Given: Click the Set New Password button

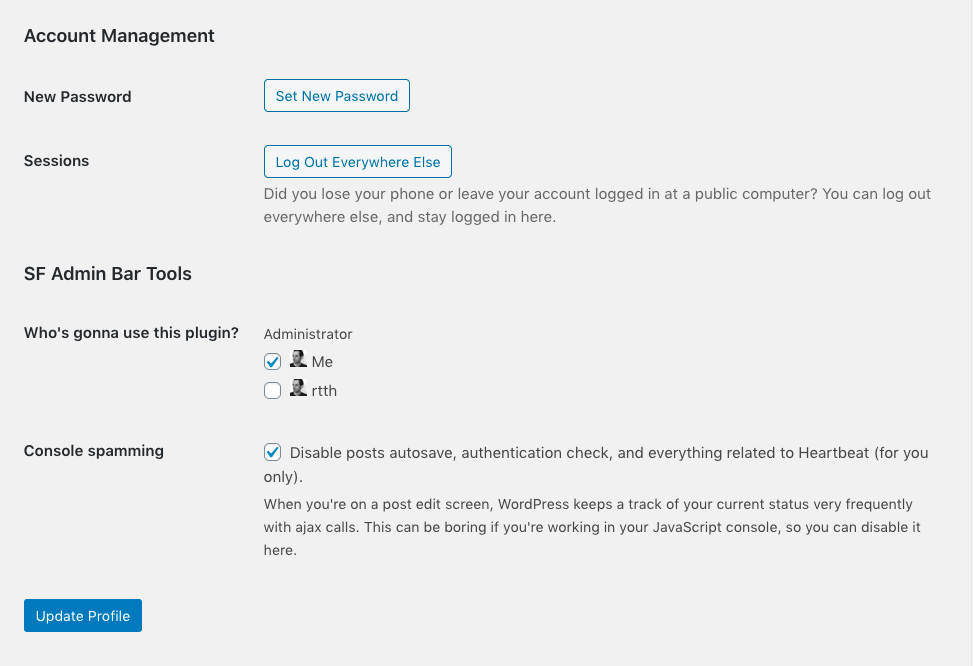Looking at the screenshot, I should (x=336, y=96).
